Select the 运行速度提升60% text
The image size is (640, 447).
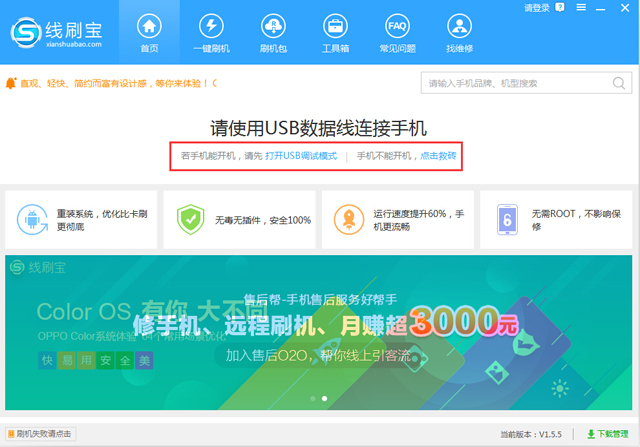[x=419, y=220]
